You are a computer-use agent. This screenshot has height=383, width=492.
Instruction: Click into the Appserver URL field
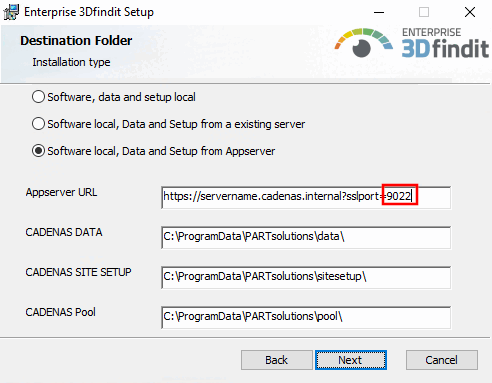pyautogui.click(x=306, y=197)
